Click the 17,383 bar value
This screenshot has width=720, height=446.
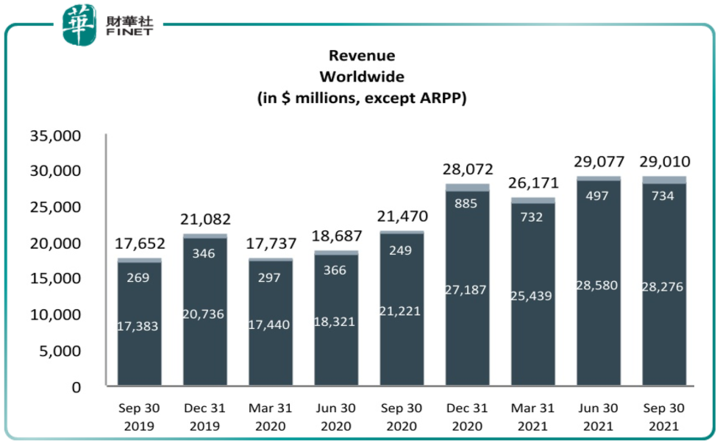138,327
